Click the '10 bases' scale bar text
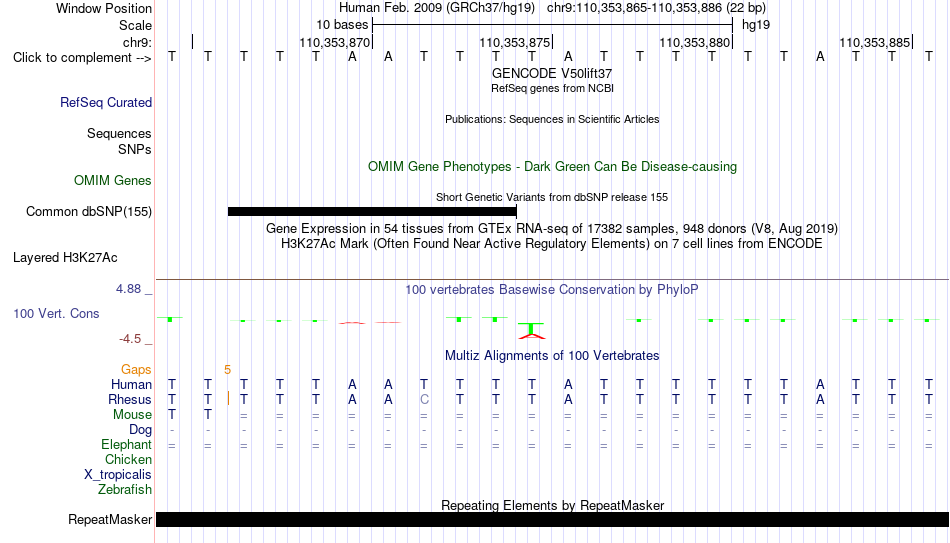Image resolution: width=950 pixels, height=543 pixels. [x=342, y=25]
